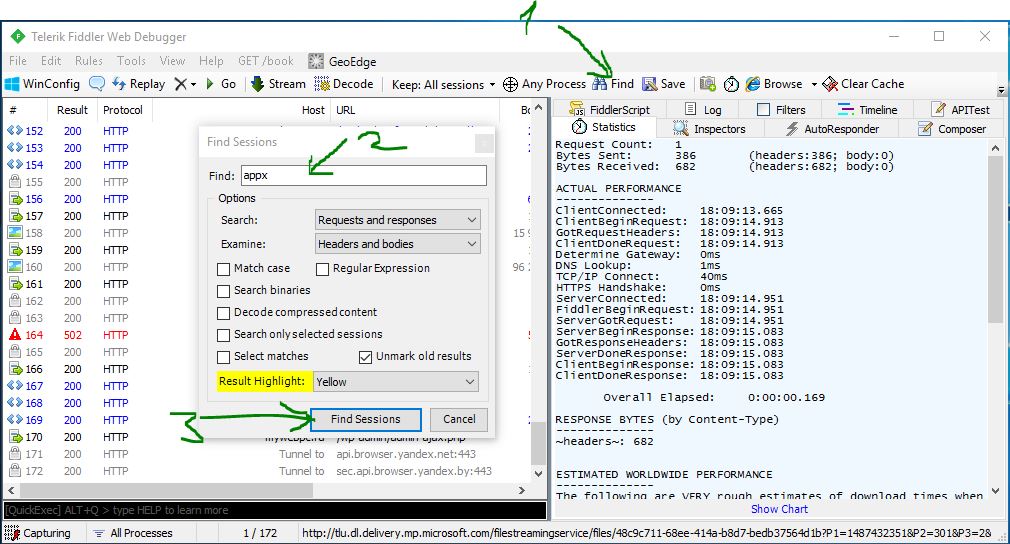Switch to the Filters tab
The width and height of the screenshot is (1010, 544).
(781, 109)
